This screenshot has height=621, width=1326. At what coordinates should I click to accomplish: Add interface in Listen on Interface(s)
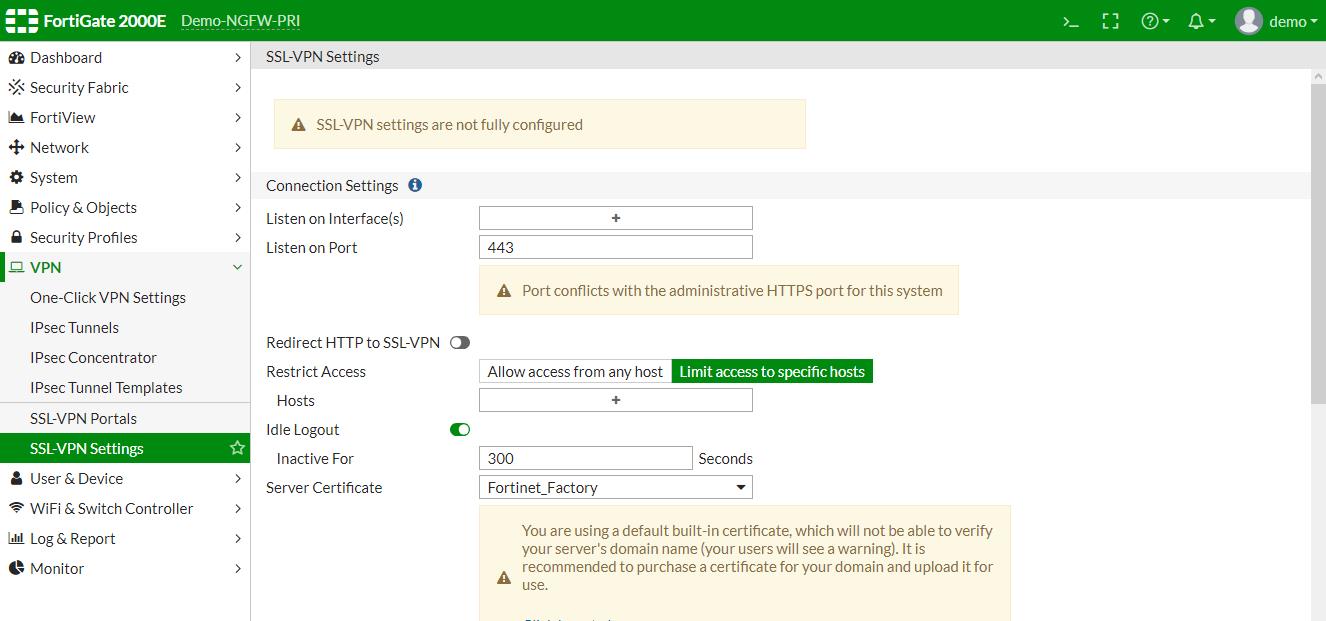(615, 218)
